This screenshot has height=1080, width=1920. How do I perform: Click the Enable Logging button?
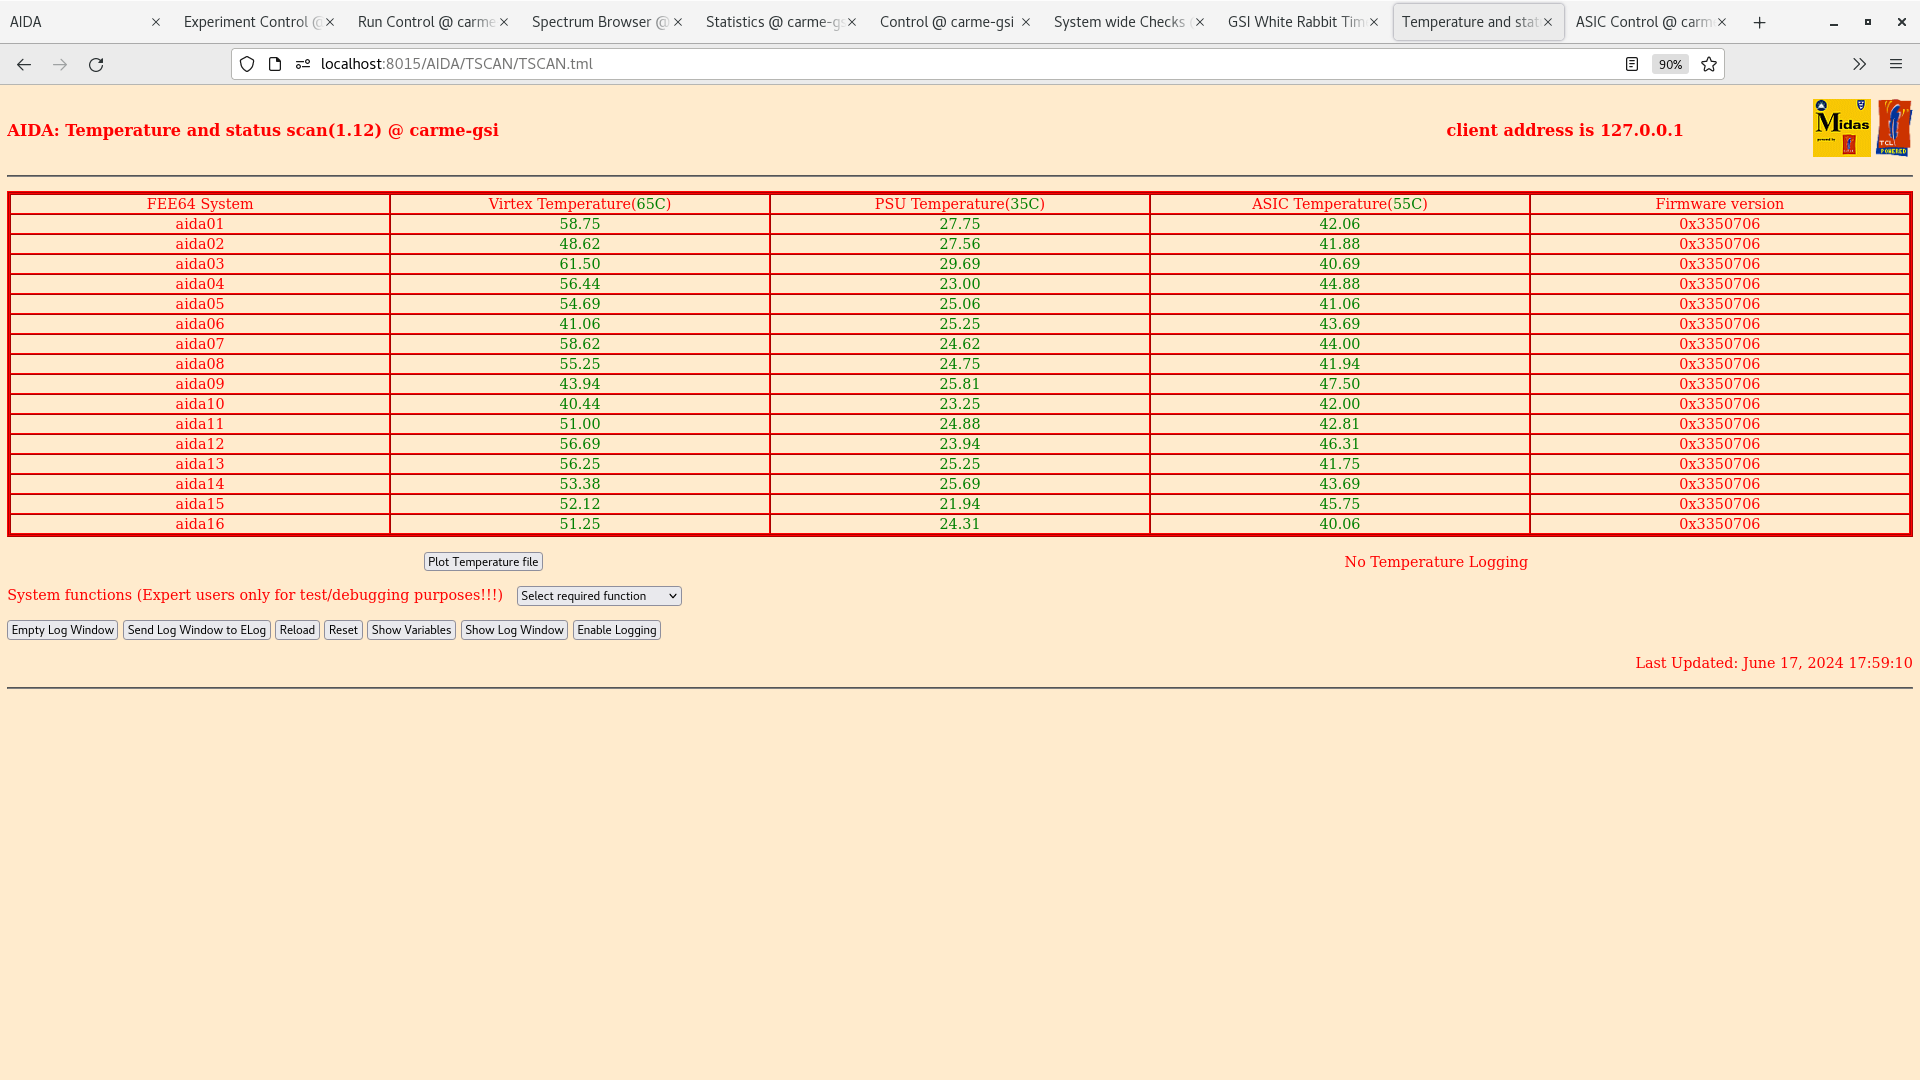pyautogui.click(x=616, y=629)
